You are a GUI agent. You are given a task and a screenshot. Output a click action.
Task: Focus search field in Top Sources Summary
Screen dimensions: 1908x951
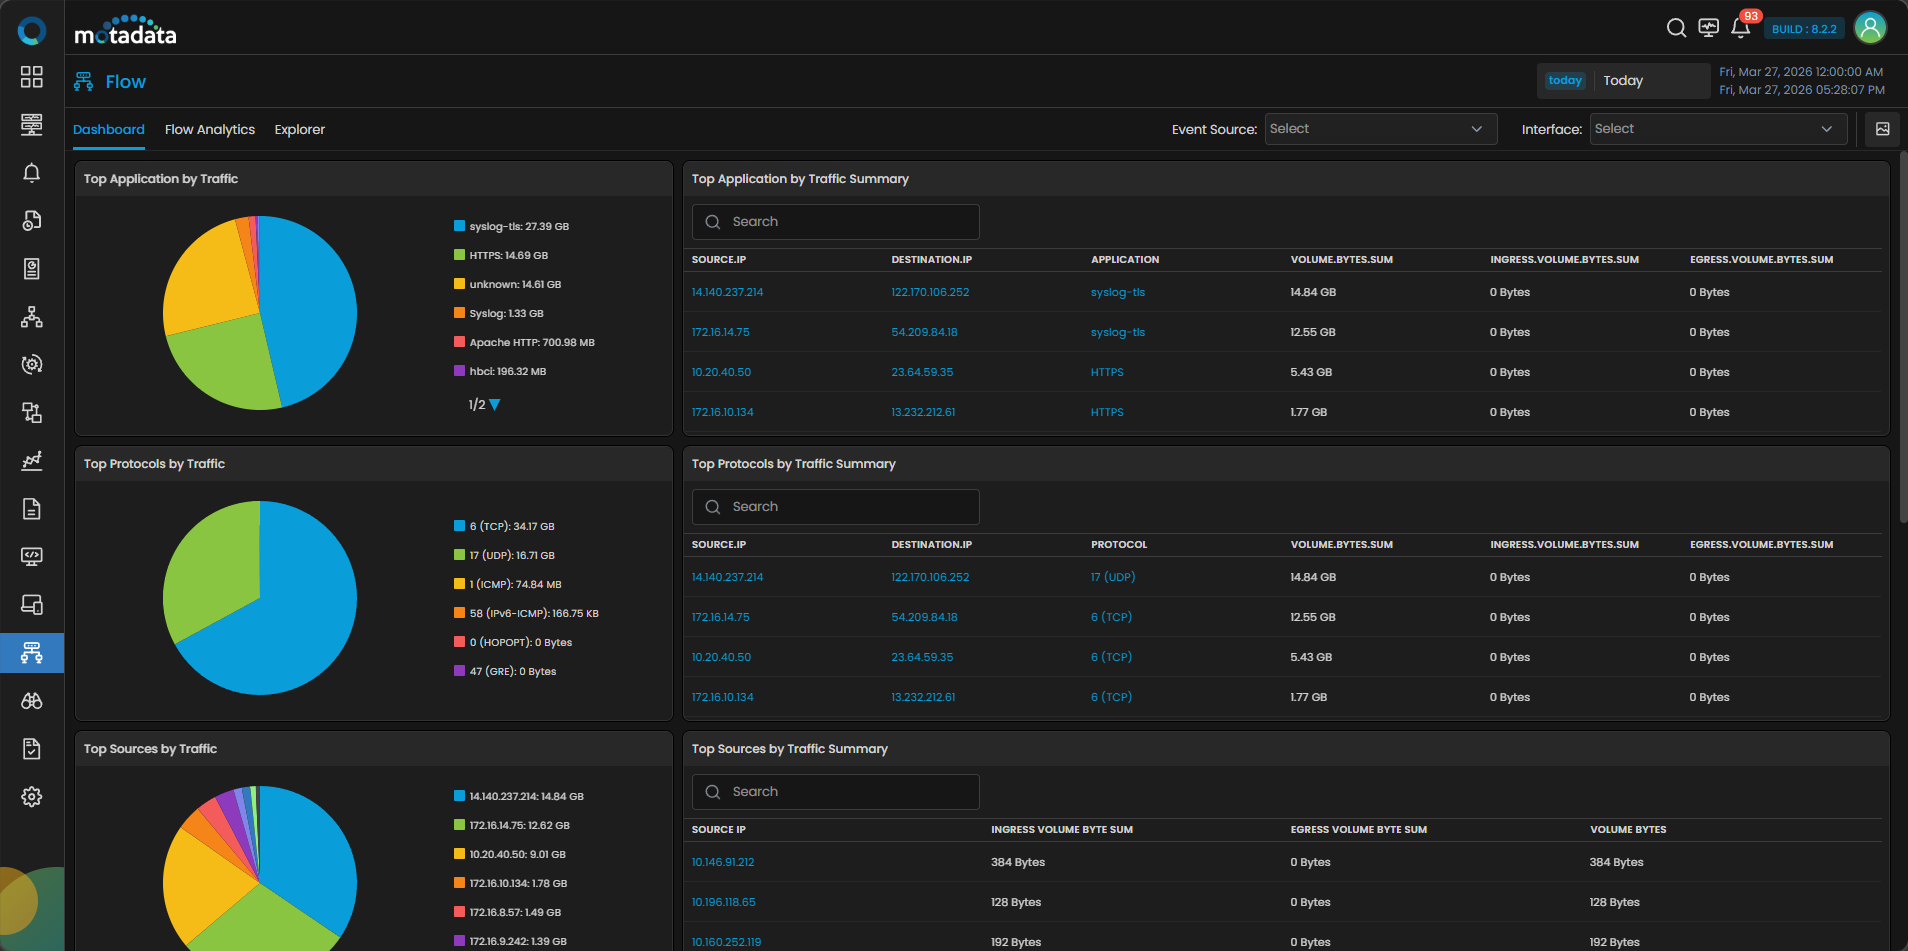click(836, 792)
